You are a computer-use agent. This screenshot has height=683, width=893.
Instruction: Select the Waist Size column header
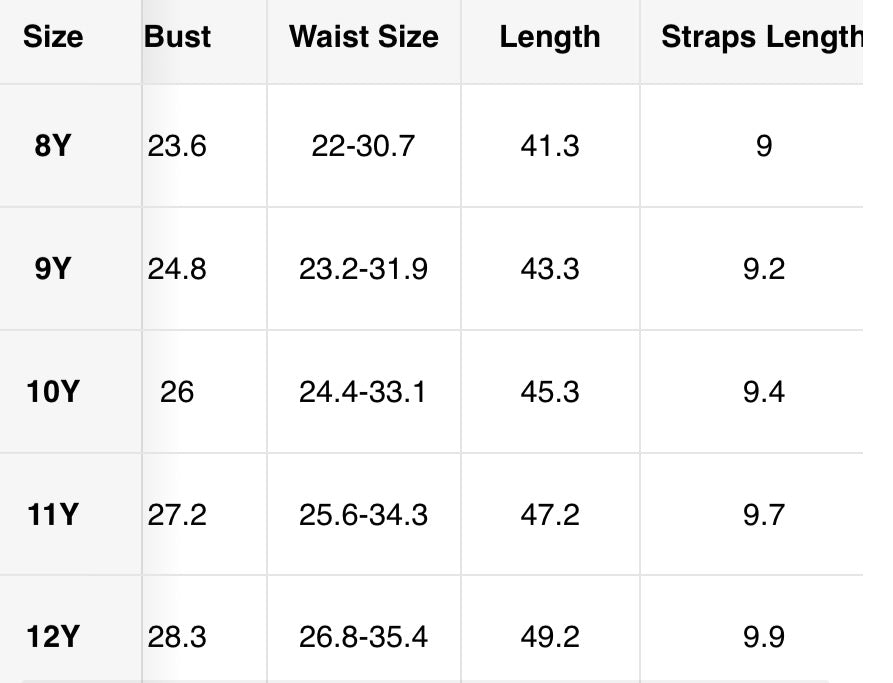coord(364,37)
